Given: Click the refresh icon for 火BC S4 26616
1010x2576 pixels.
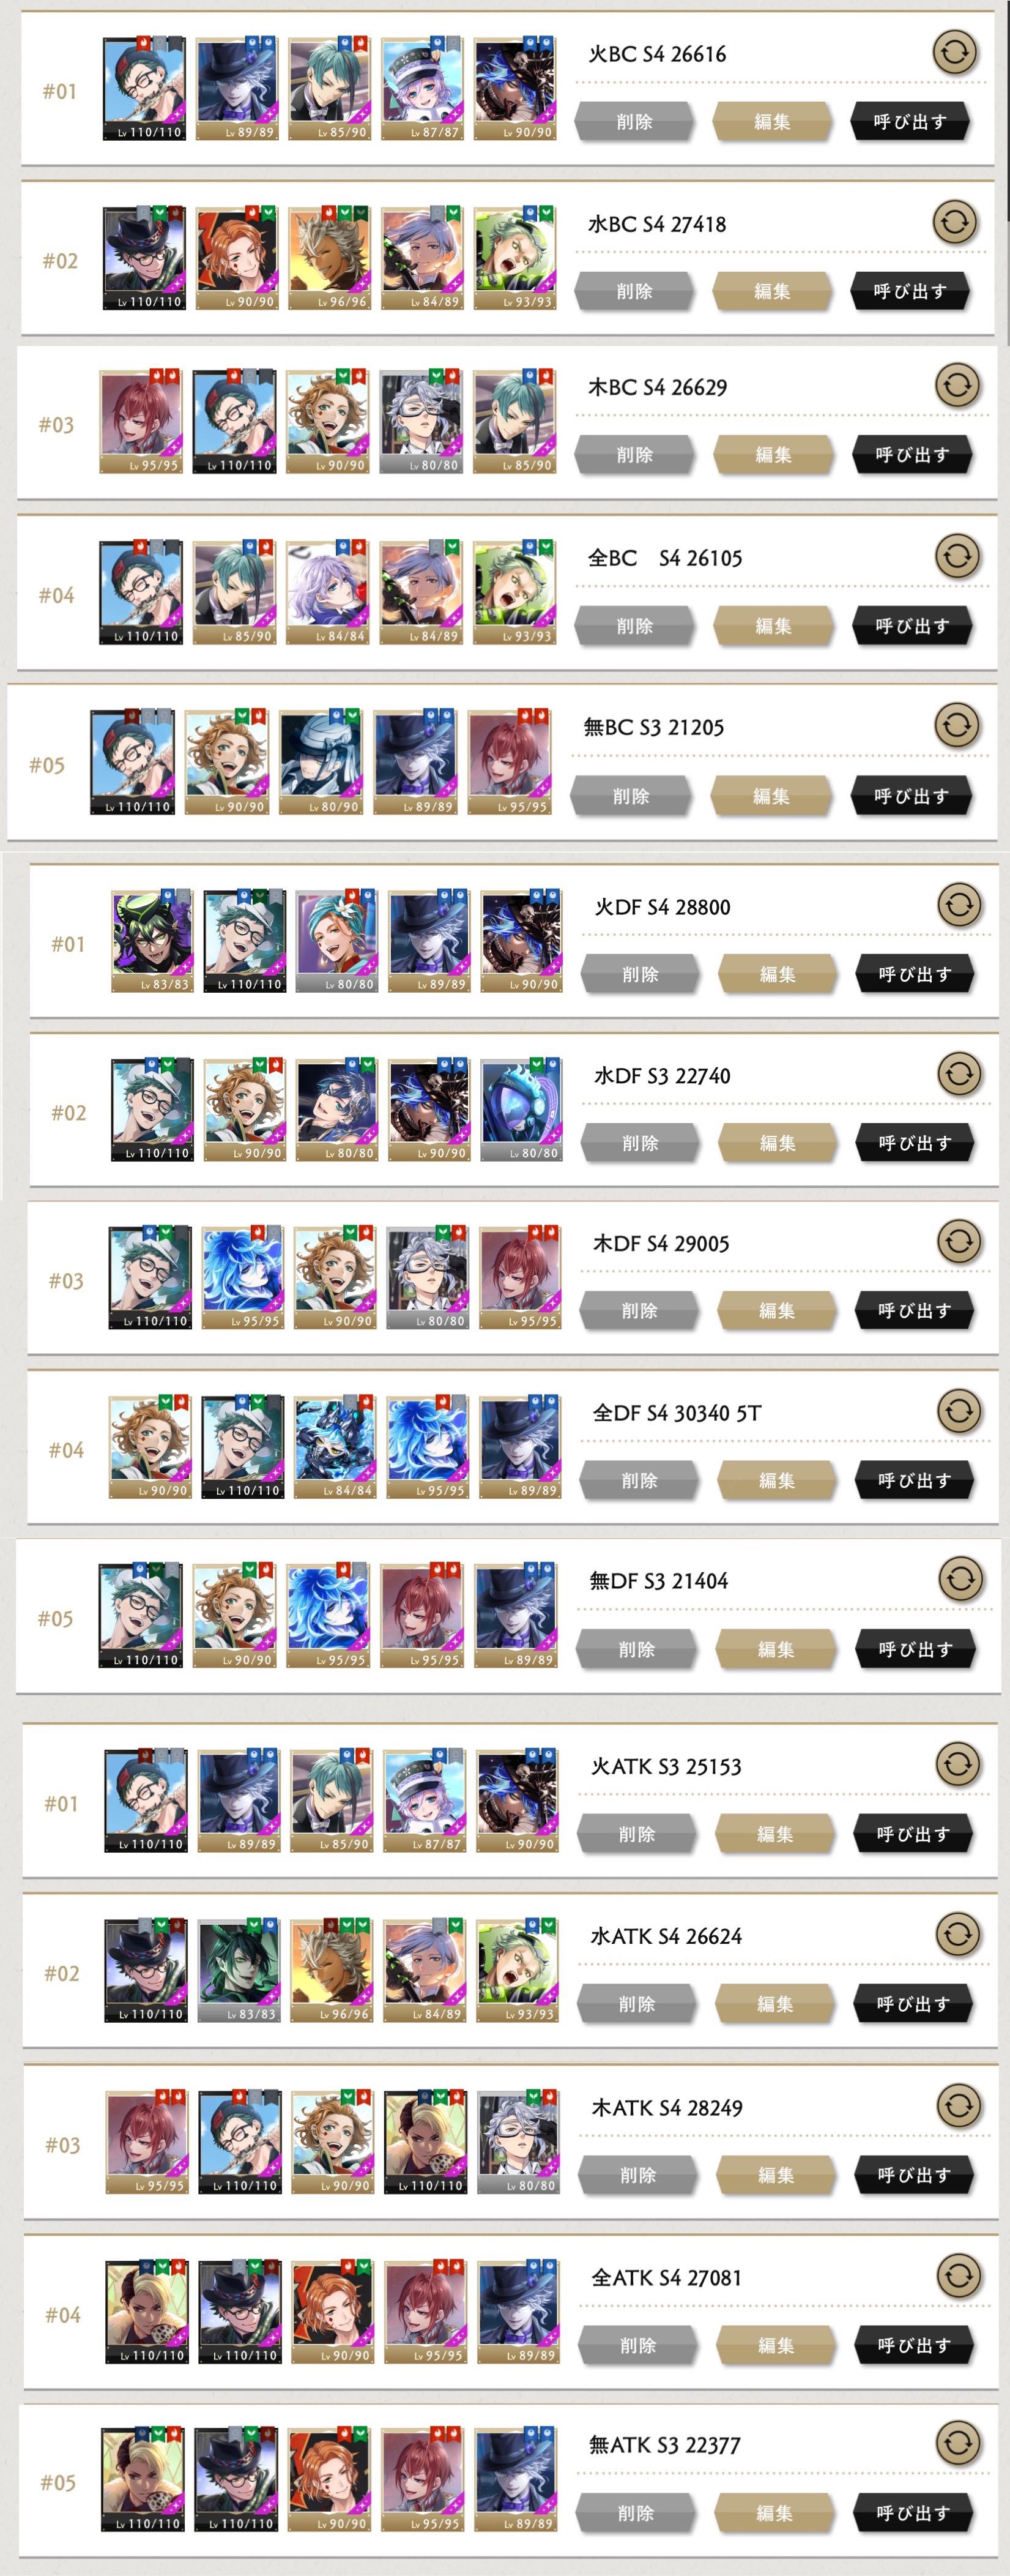Looking at the screenshot, I should click(x=954, y=52).
